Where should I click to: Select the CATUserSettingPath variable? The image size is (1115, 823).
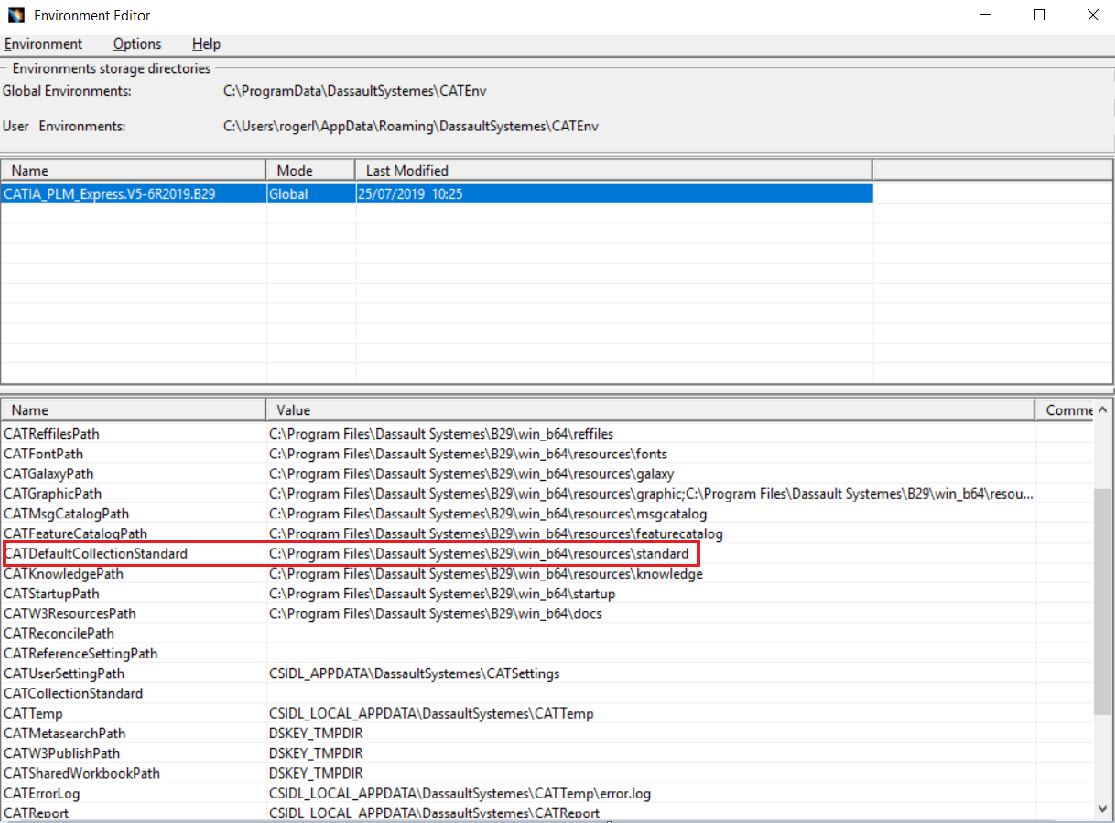coord(64,673)
